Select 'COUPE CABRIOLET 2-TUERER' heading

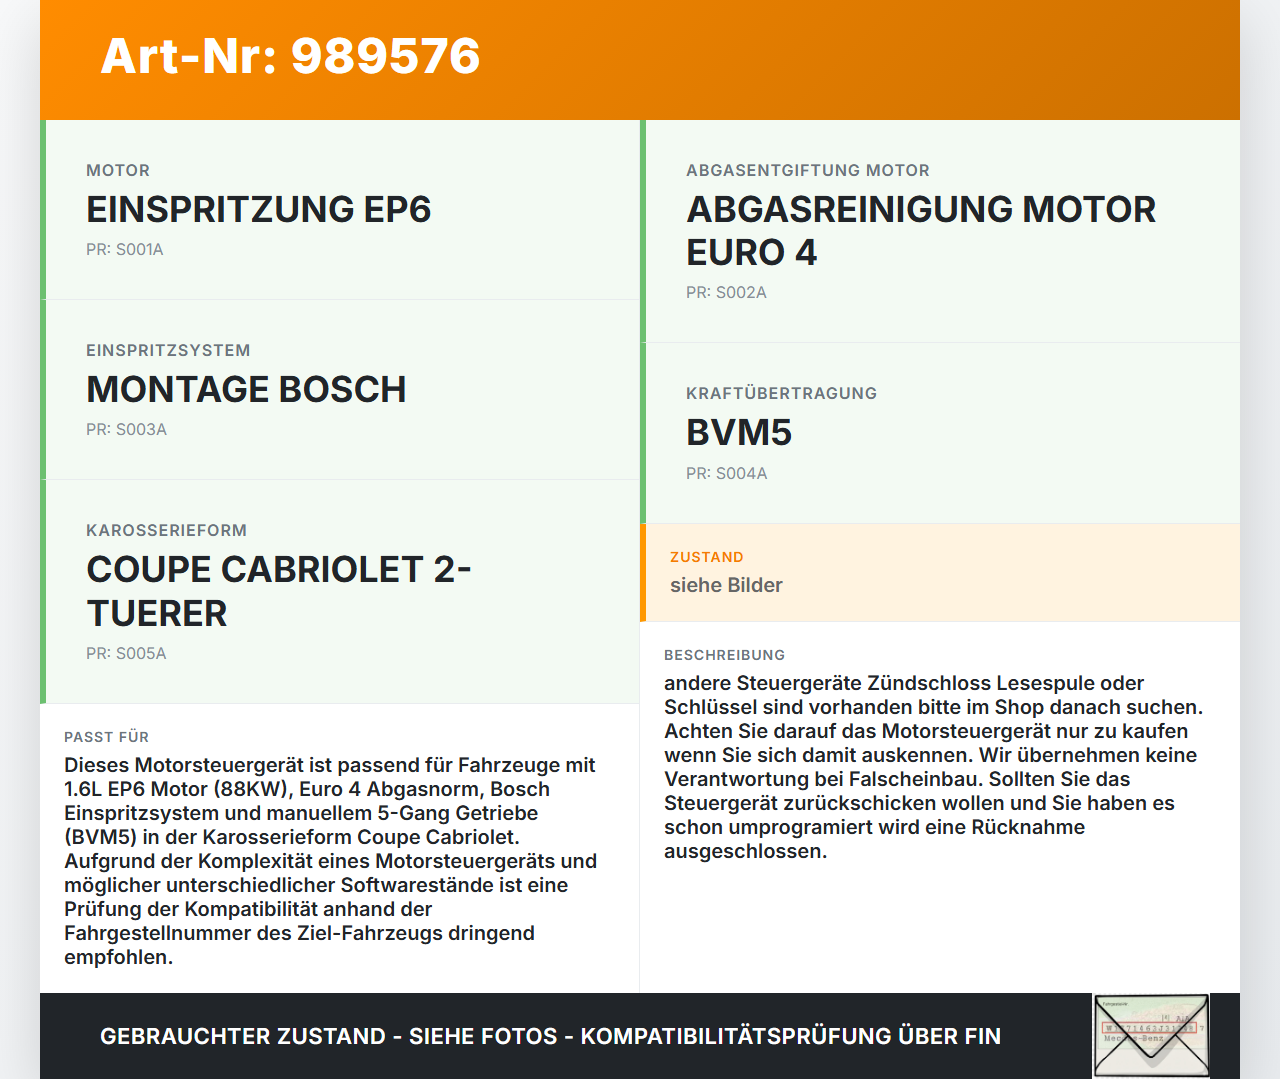279,591
